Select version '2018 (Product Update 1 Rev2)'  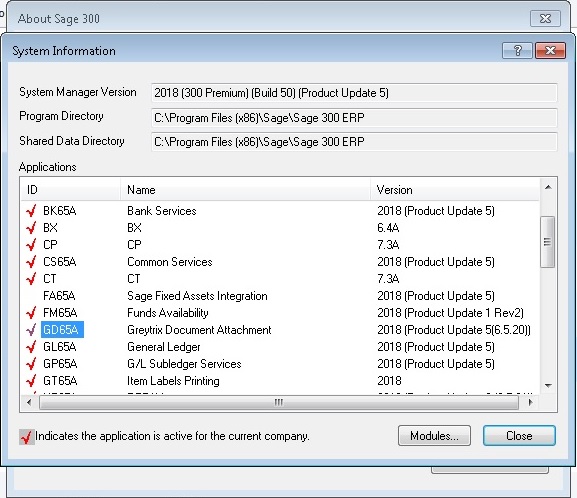(450, 313)
